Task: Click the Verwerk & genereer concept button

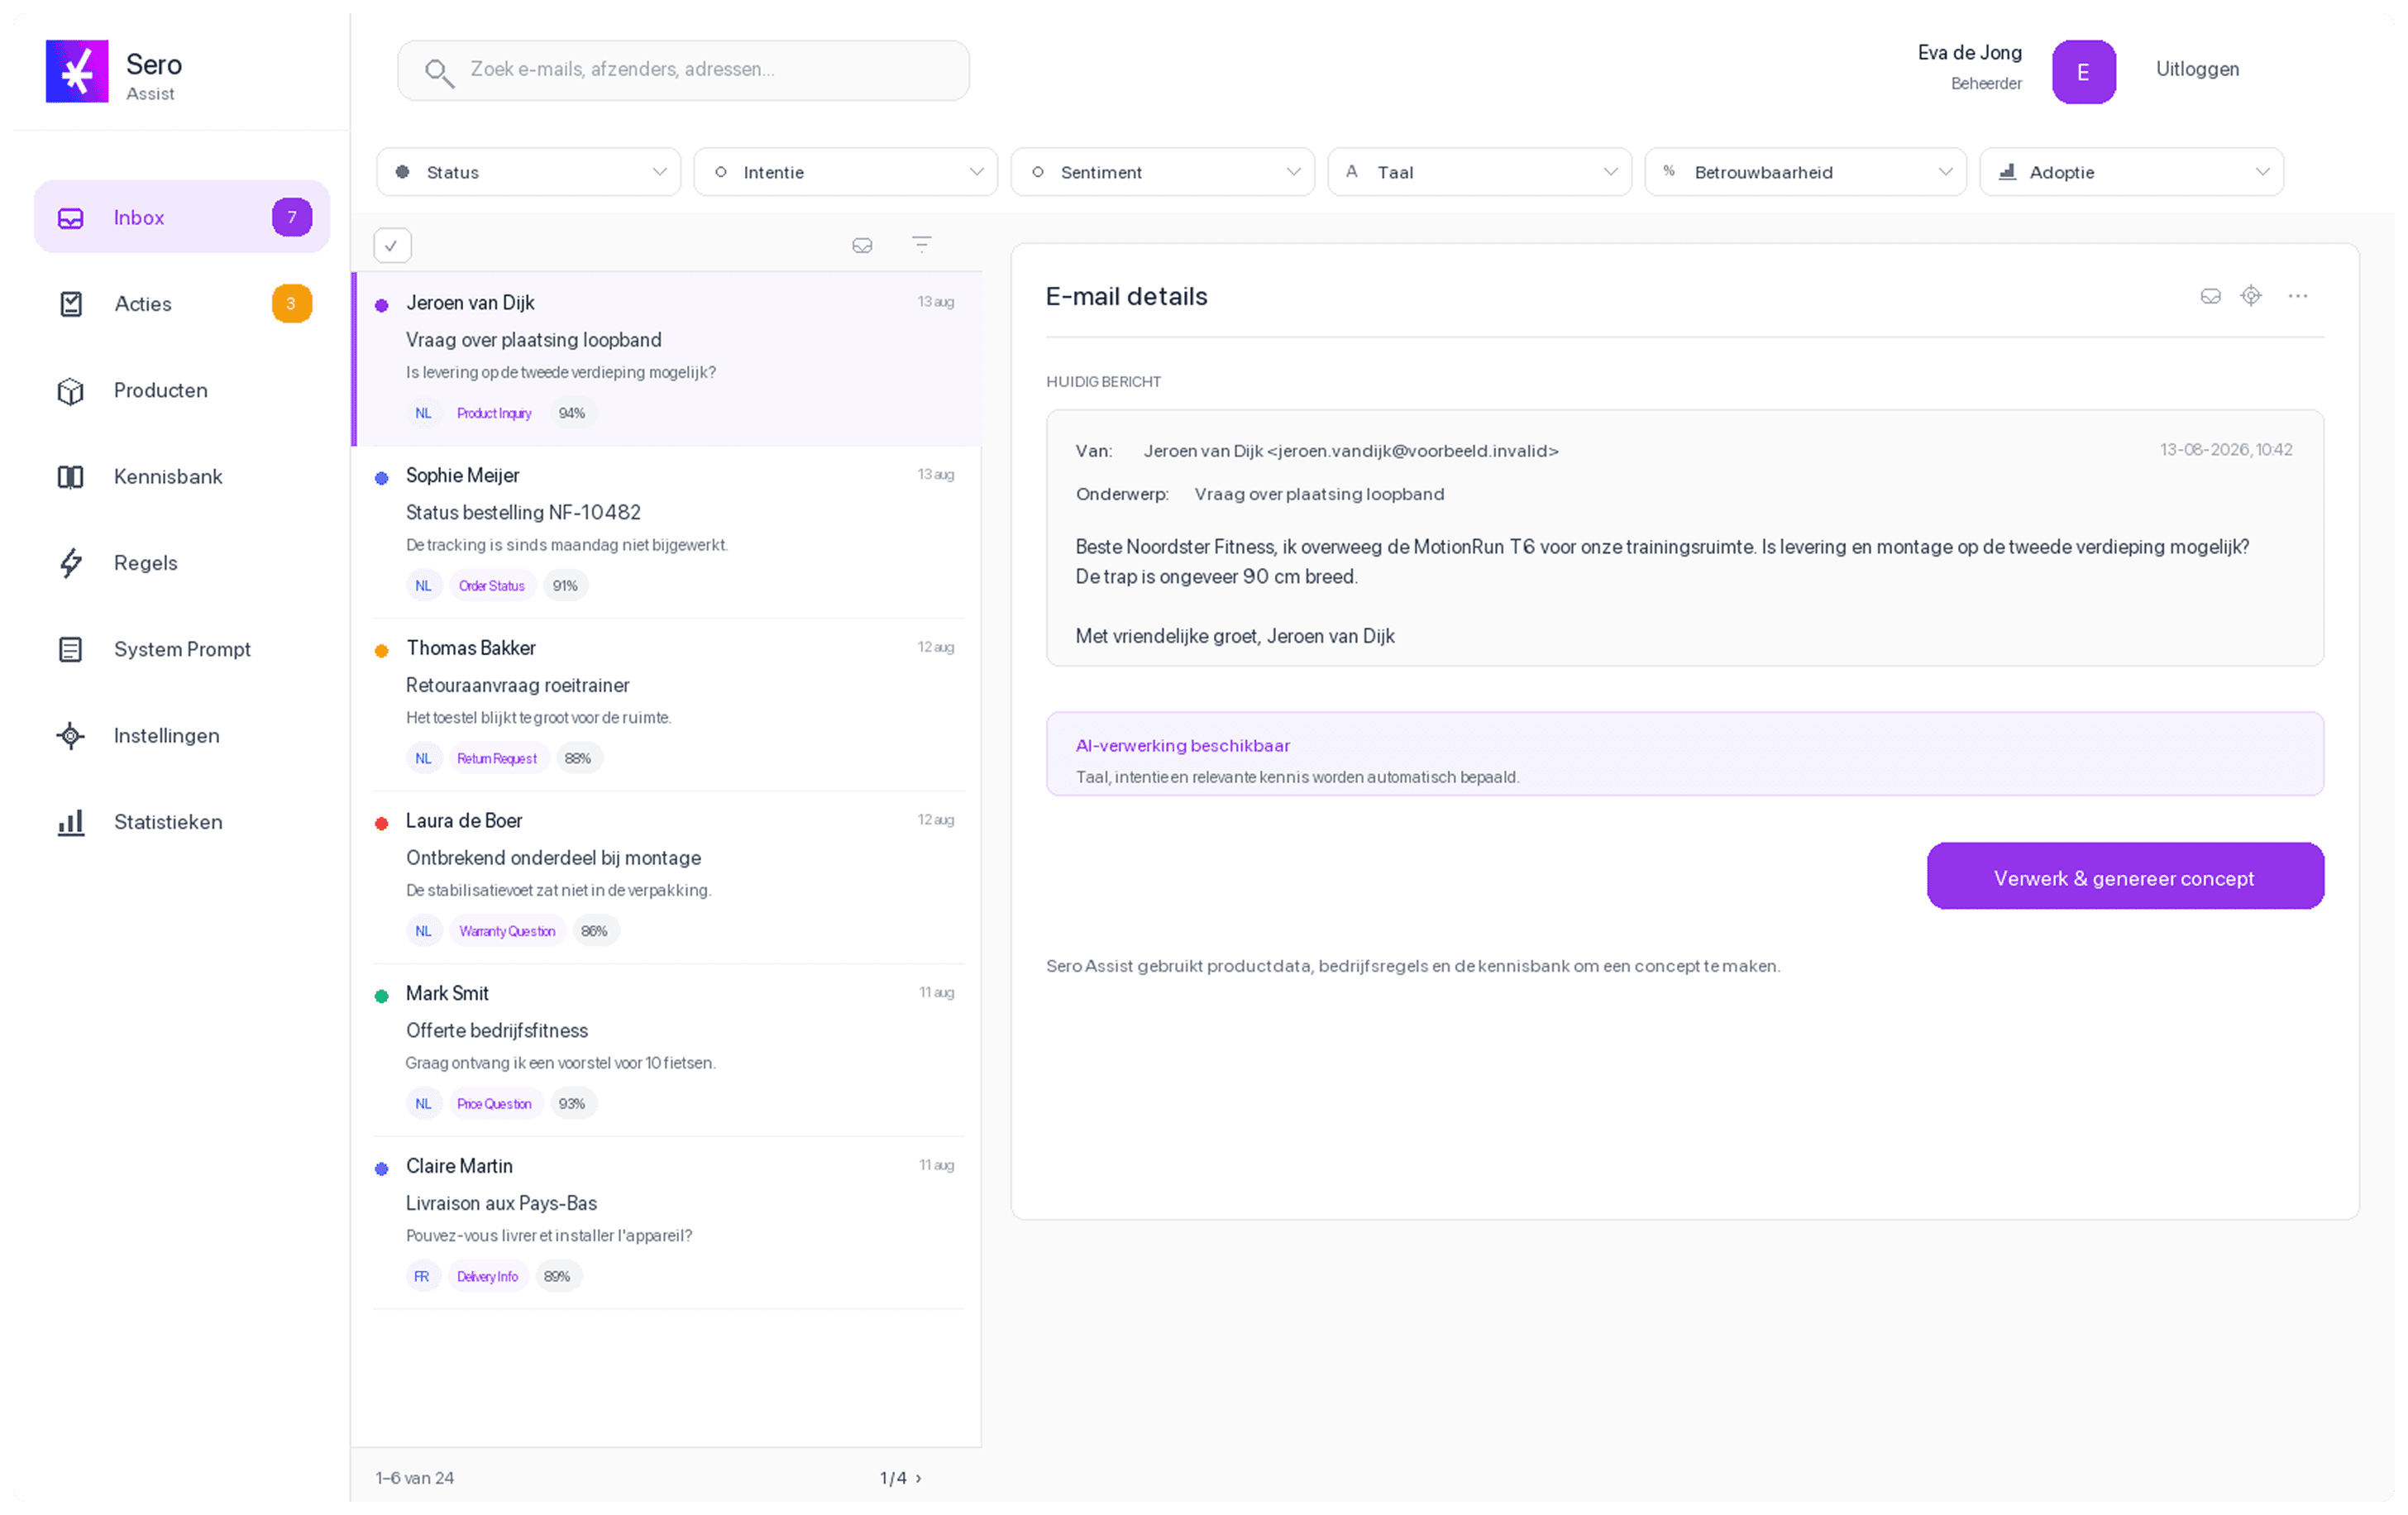Action: (x=2125, y=877)
